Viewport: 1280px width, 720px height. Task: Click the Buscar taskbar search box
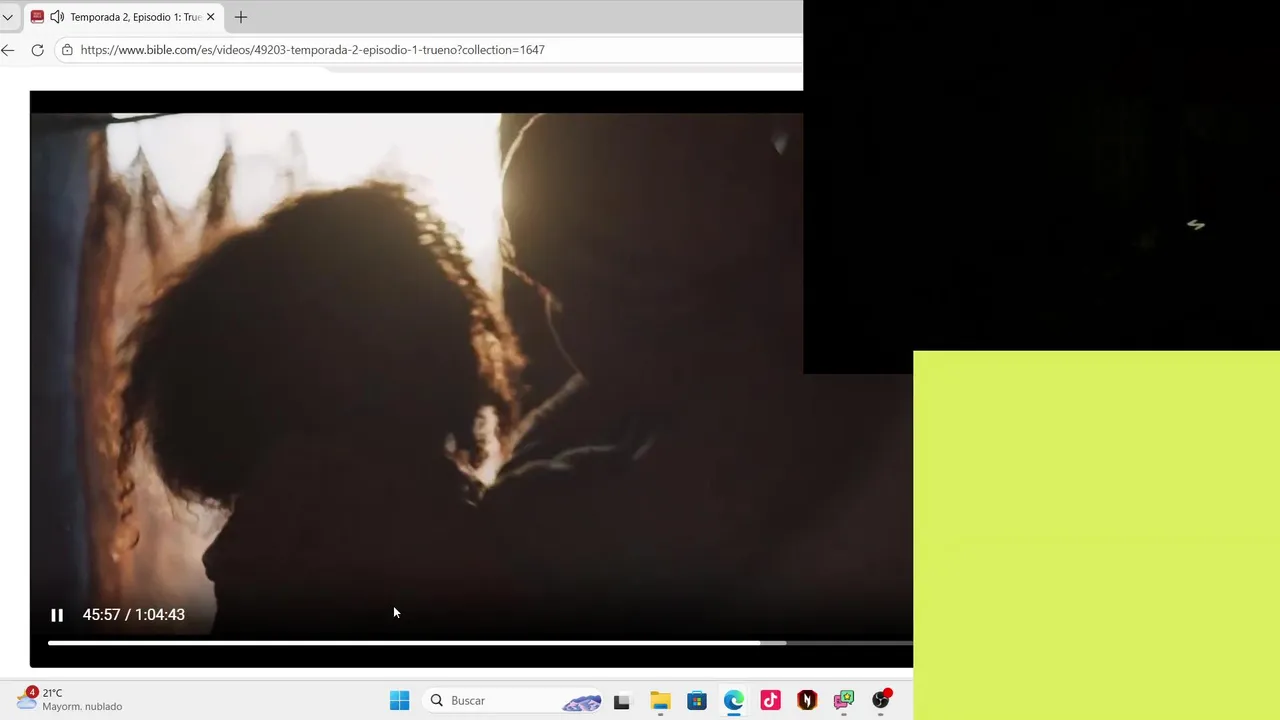515,700
